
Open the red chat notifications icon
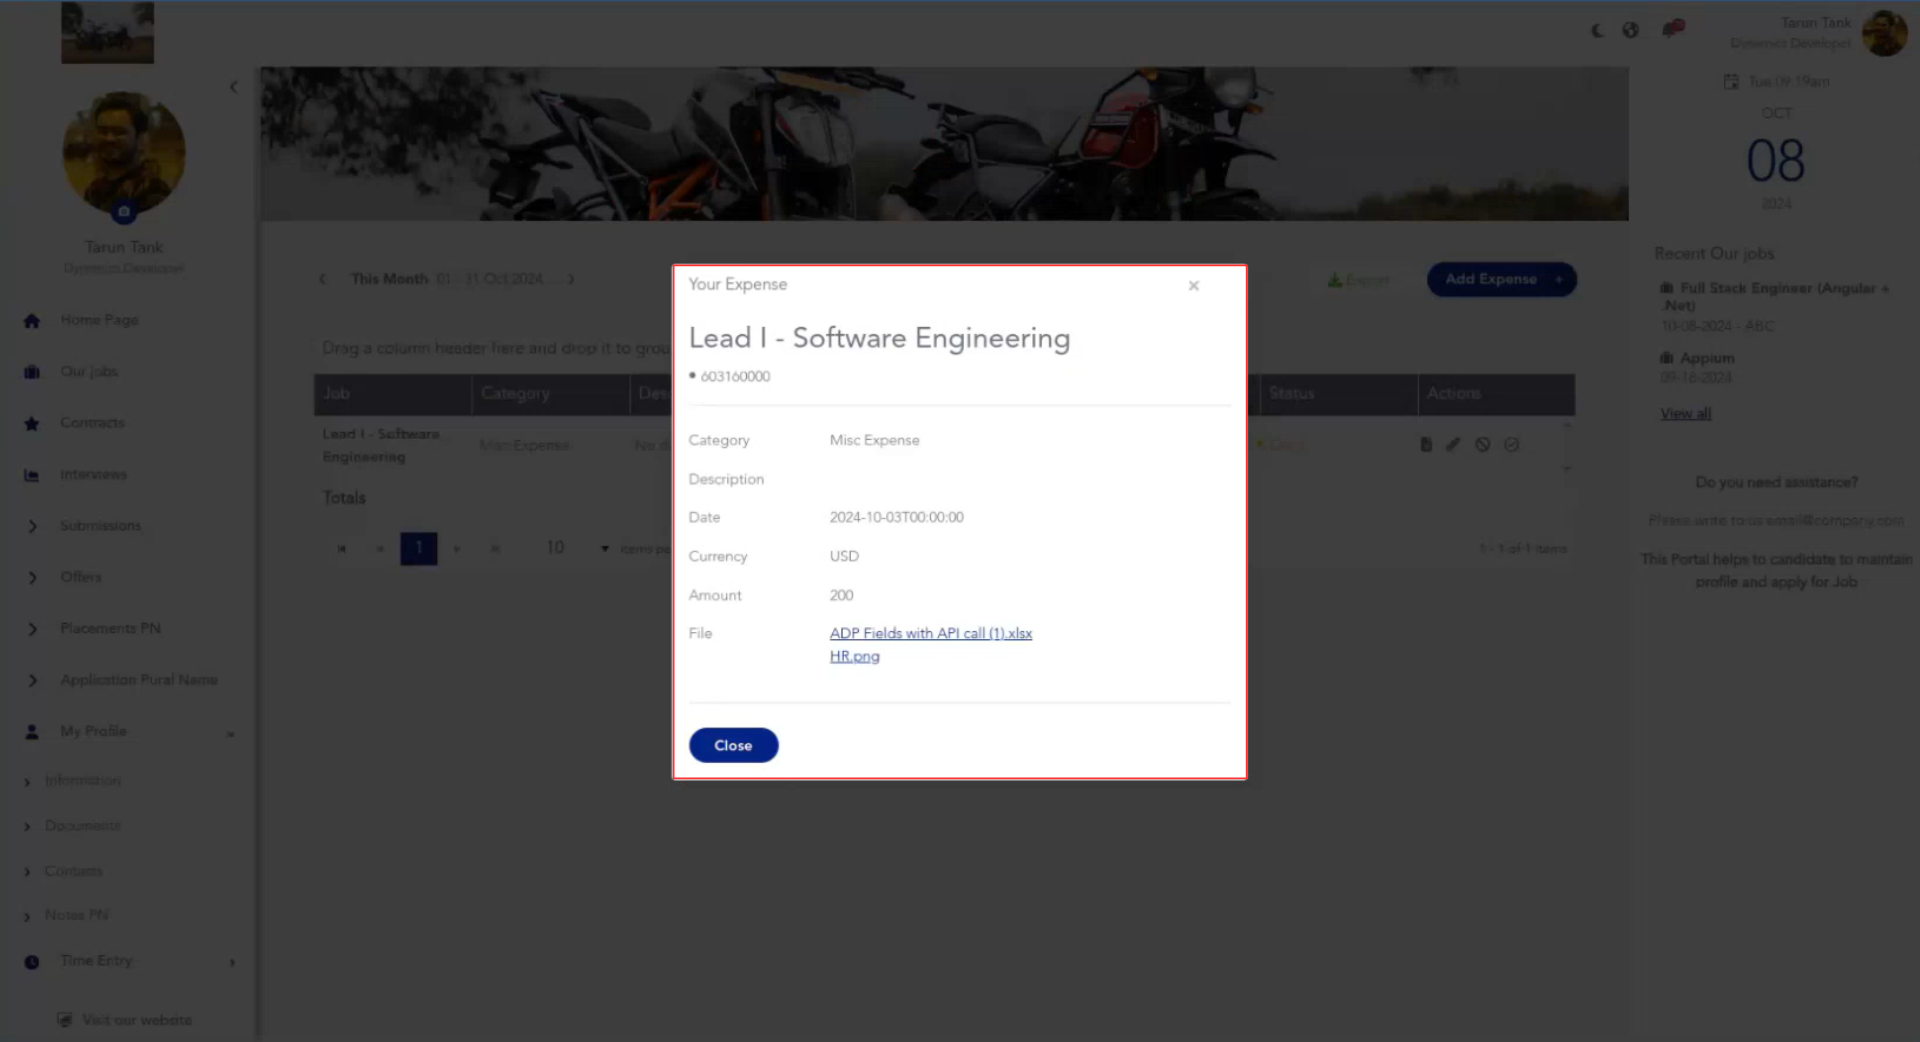point(1673,28)
